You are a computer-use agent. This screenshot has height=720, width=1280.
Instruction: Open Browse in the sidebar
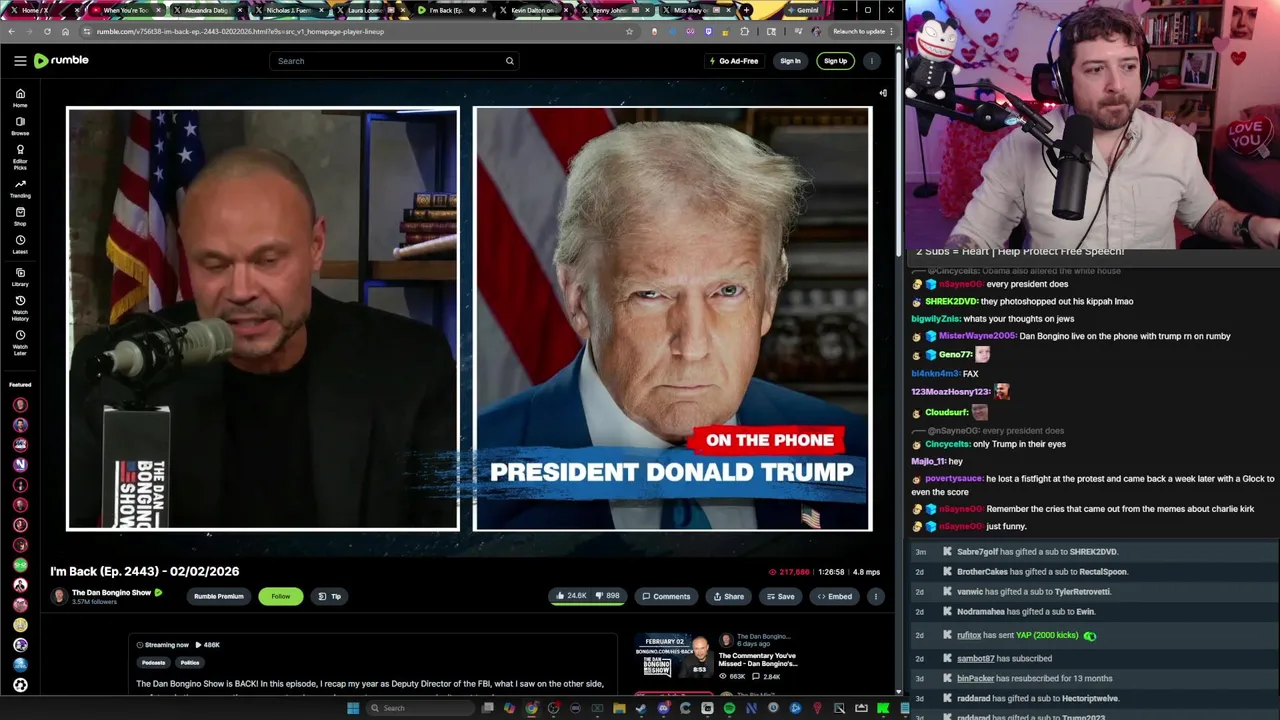pyautogui.click(x=20, y=126)
